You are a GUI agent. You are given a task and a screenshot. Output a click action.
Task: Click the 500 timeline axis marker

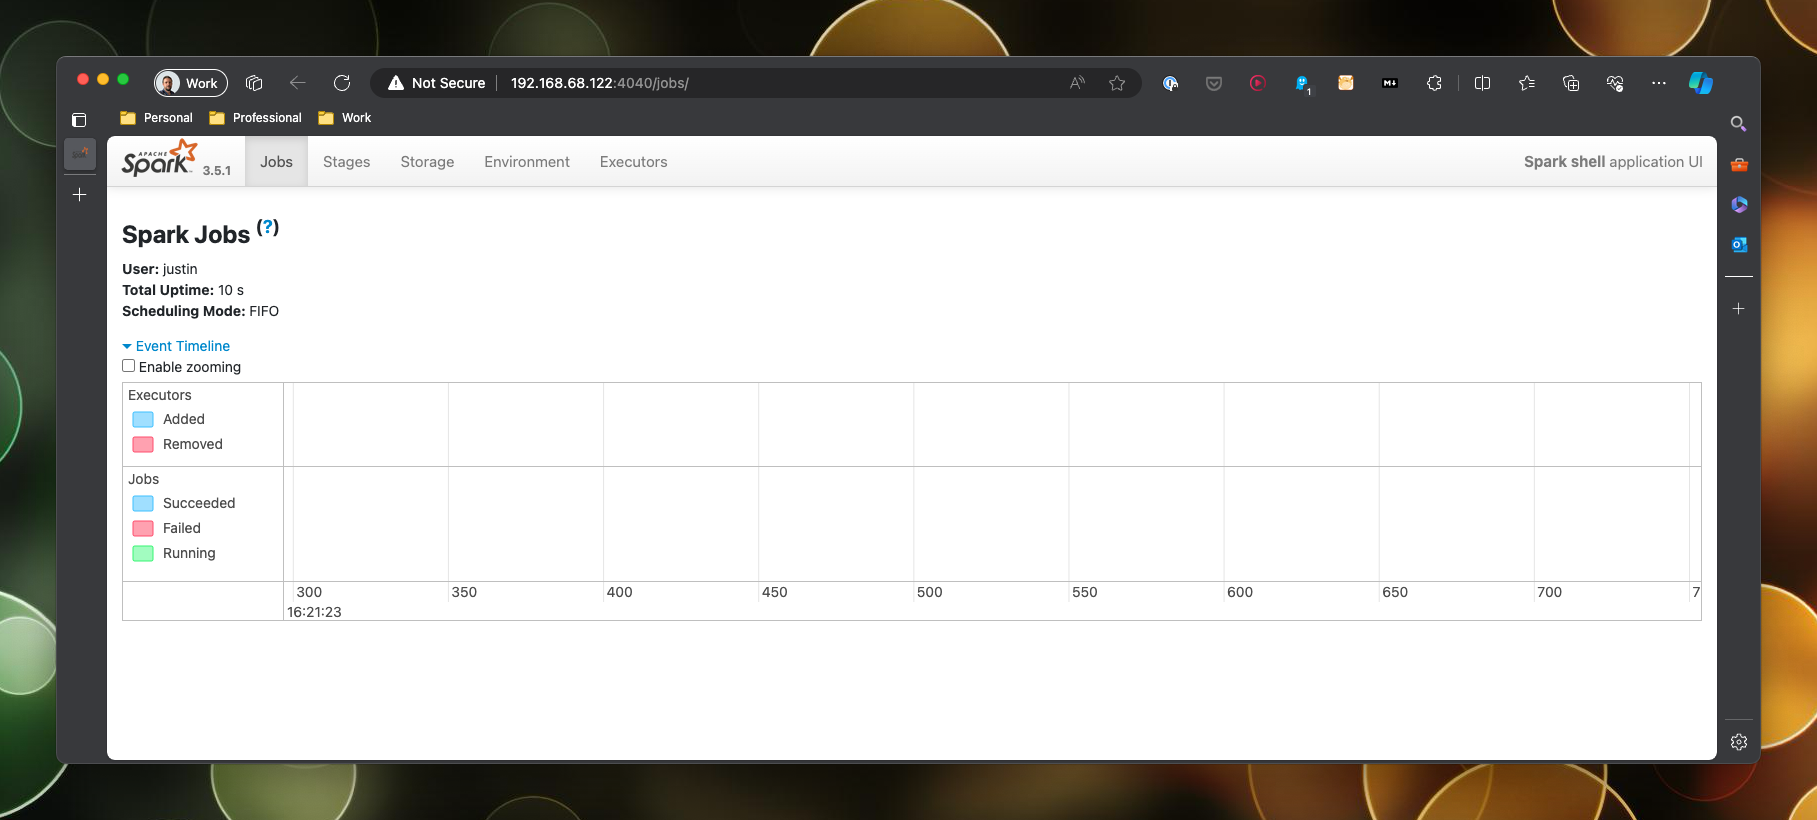pos(929,592)
